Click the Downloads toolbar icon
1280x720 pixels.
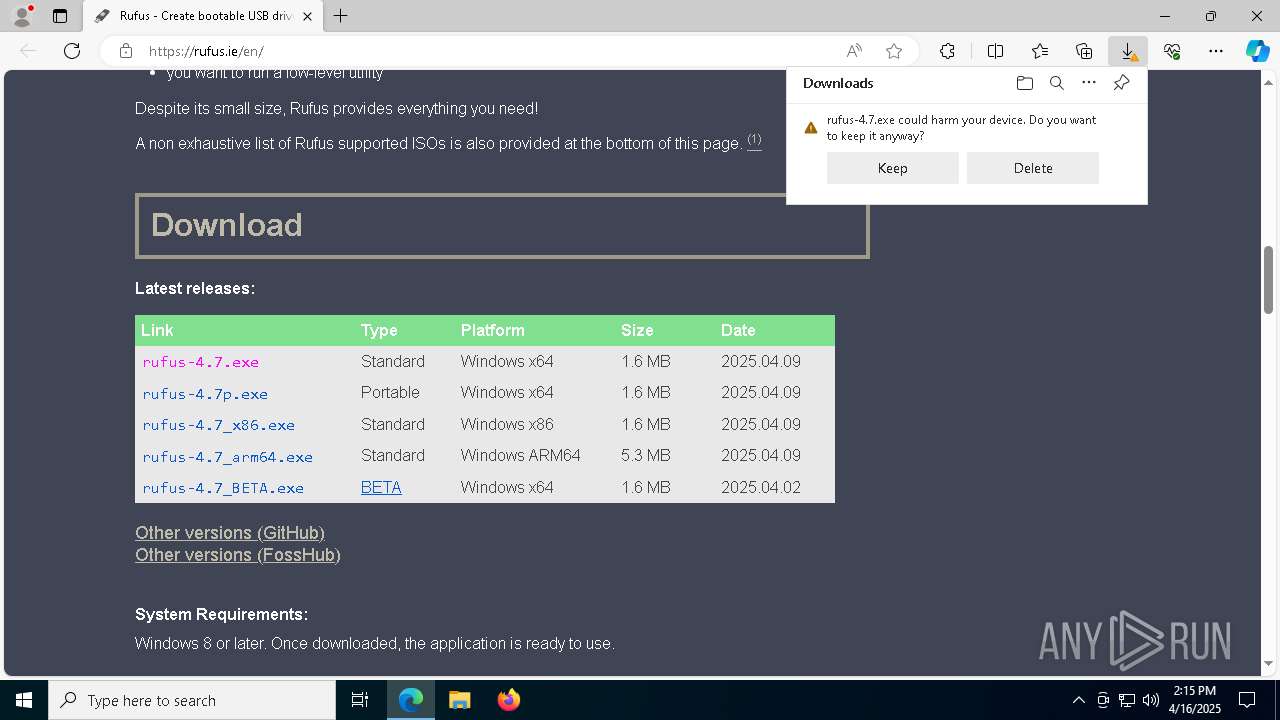(1128, 51)
